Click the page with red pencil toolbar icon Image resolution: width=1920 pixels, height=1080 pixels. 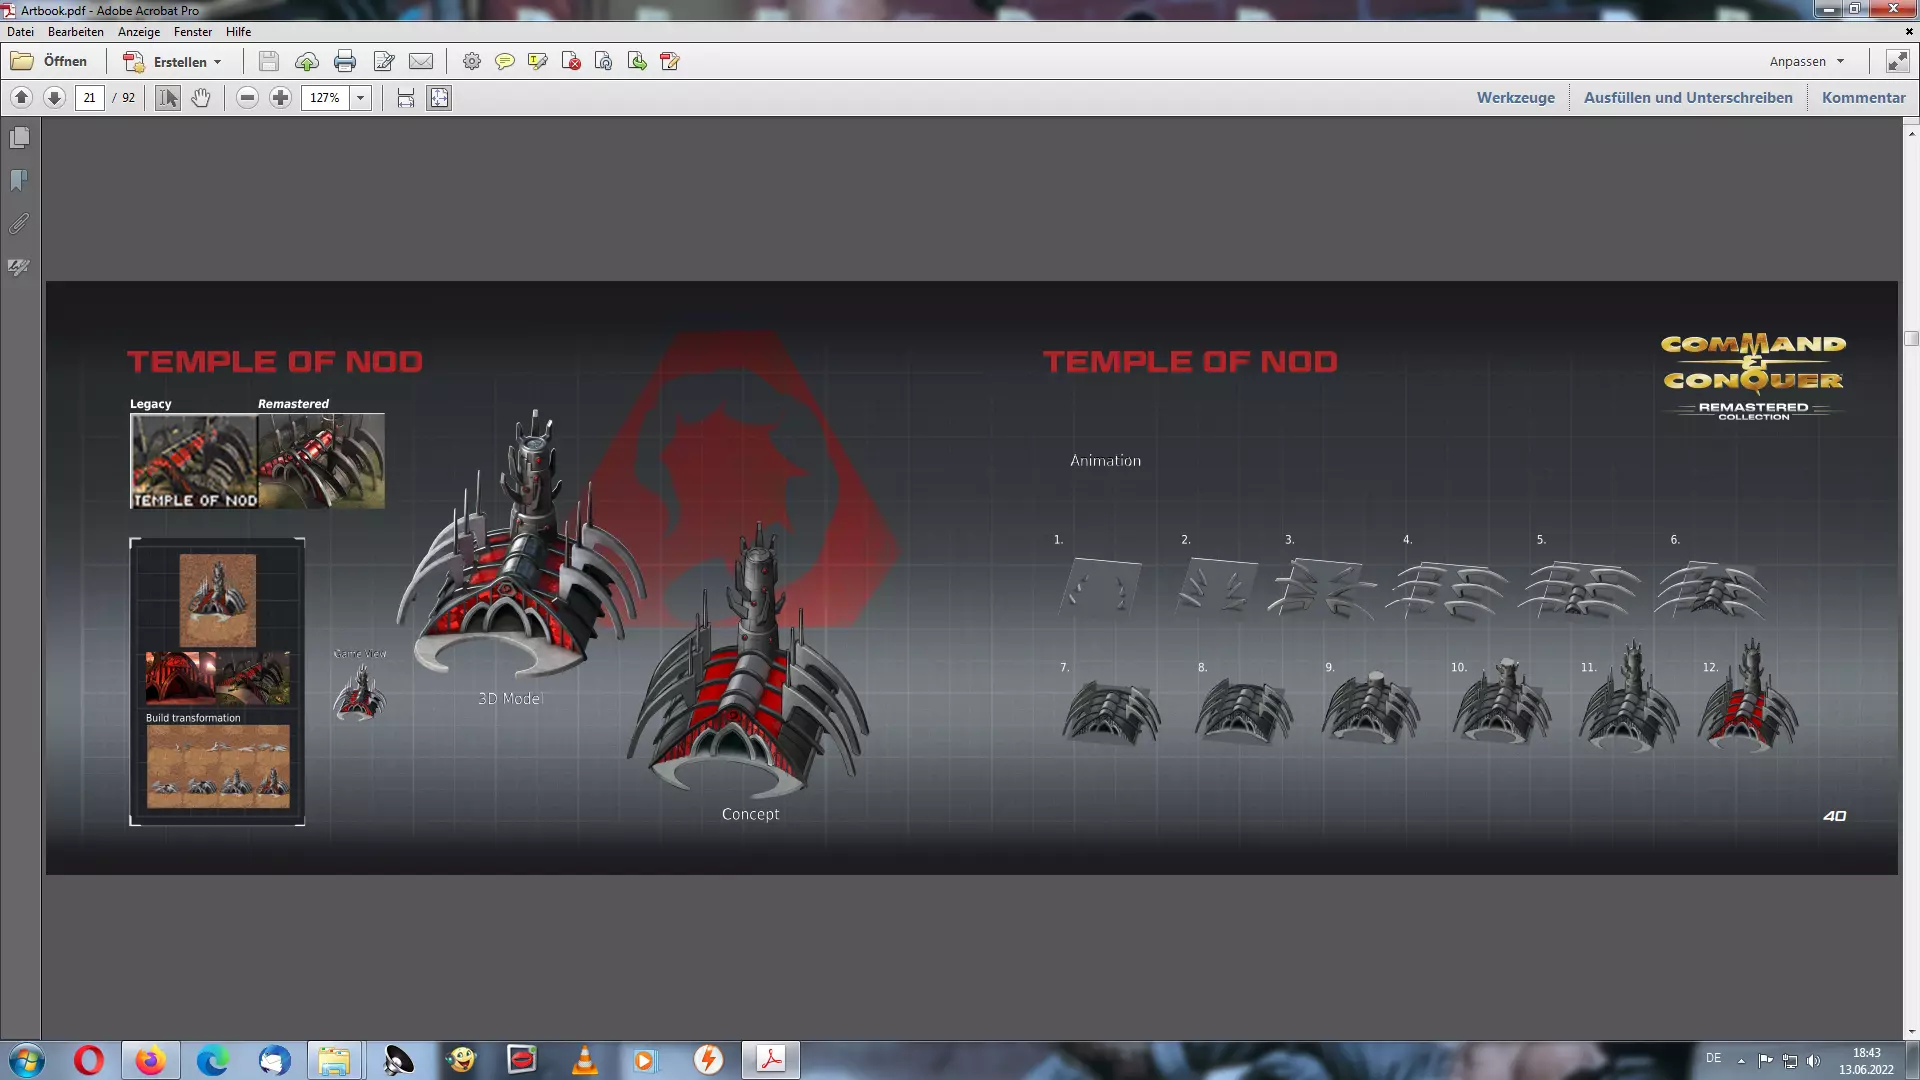(x=670, y=62)
